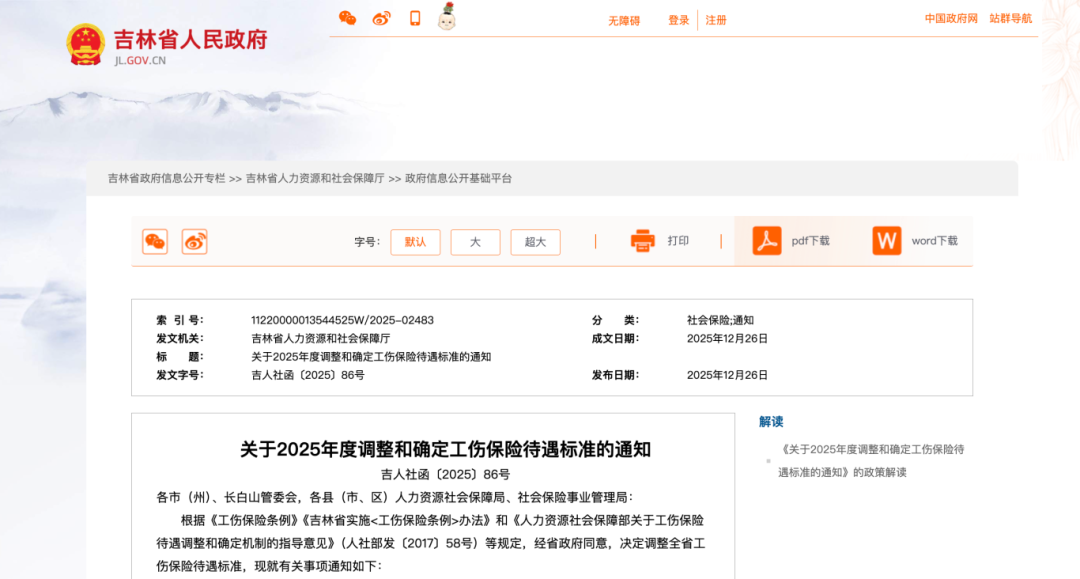
Task: Click the WeChat icon in top header
Action: click(347, 18)
